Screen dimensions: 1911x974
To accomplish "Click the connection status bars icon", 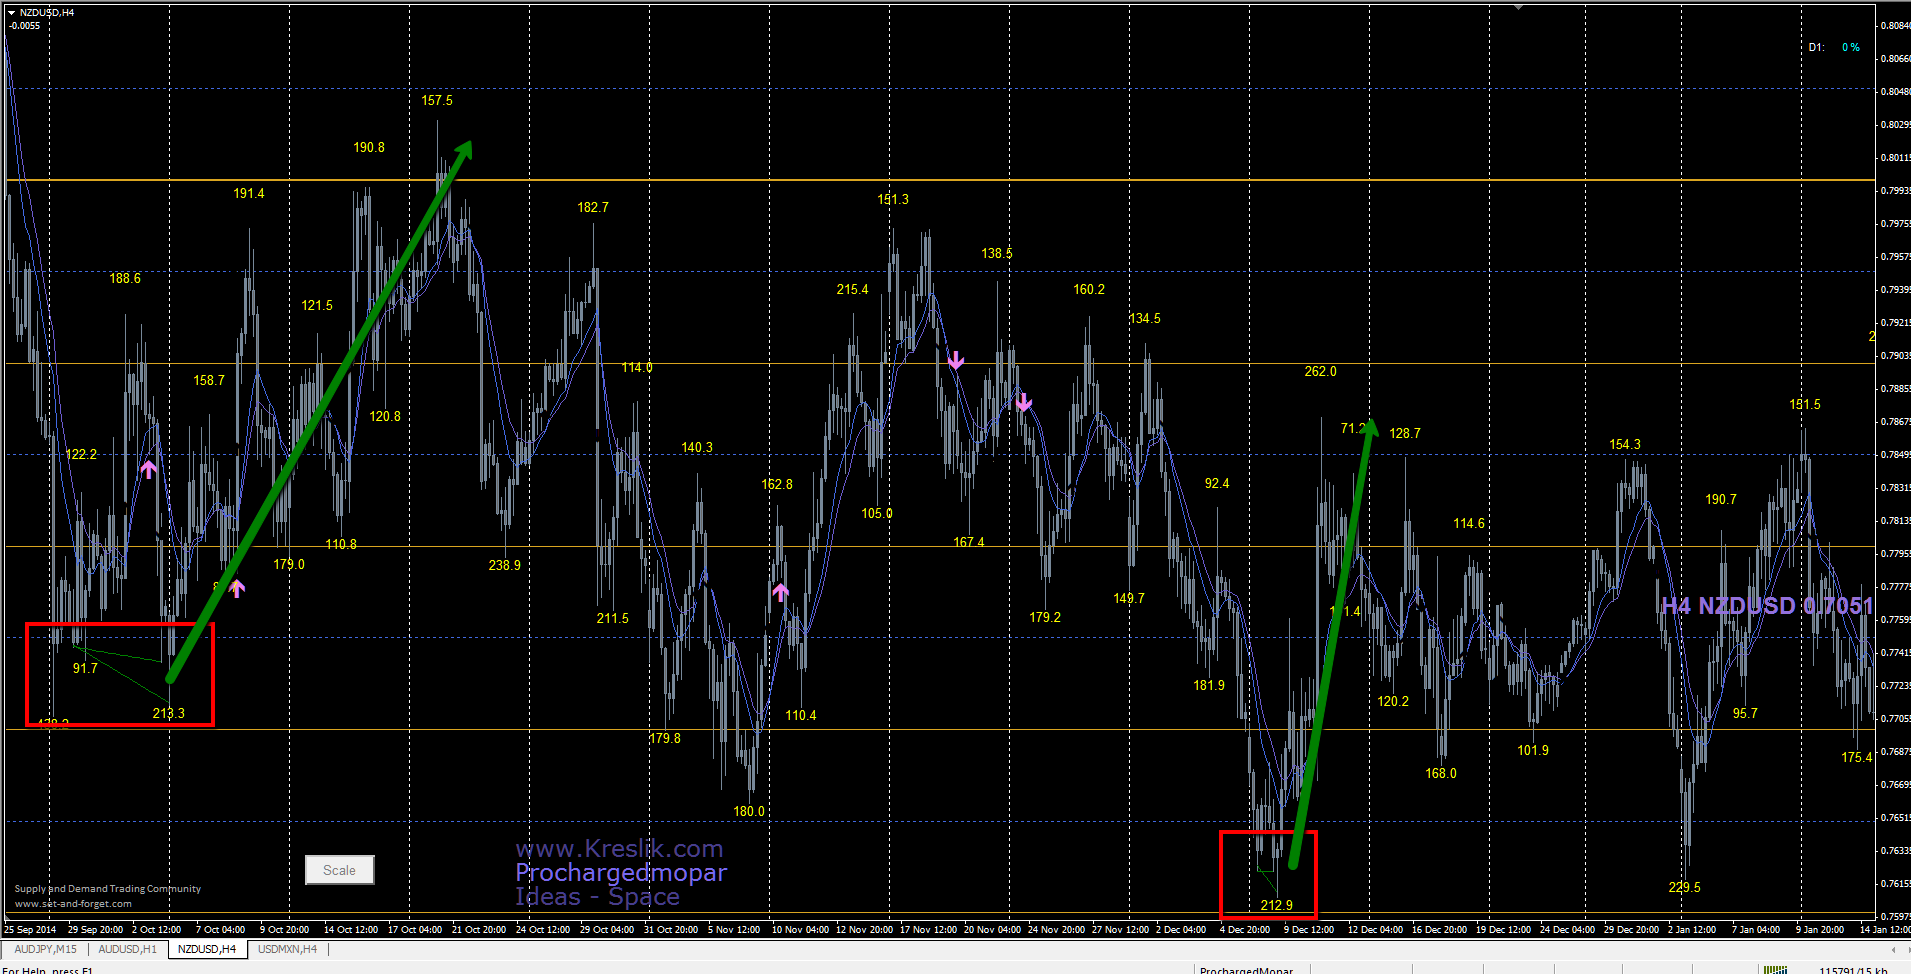I will (1775, 969).
